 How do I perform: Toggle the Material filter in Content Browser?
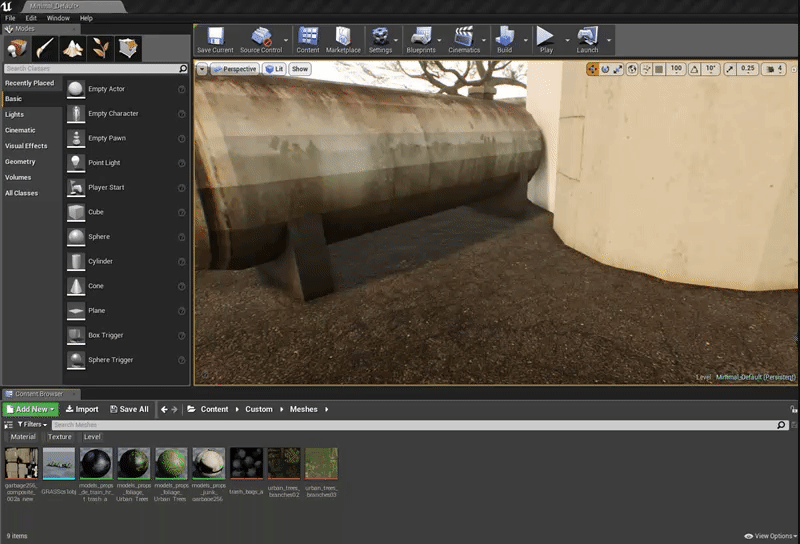coord(23,437)
